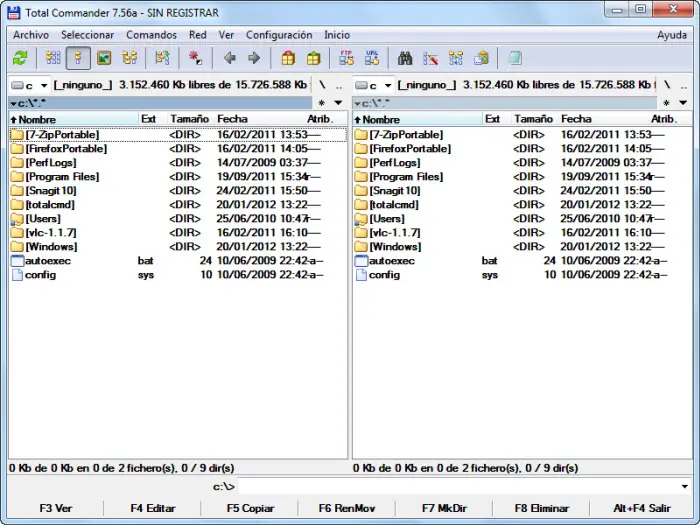Open the Notepad icon in the toolbar
The height and width of the screenshot is (525, 700).
515,58
